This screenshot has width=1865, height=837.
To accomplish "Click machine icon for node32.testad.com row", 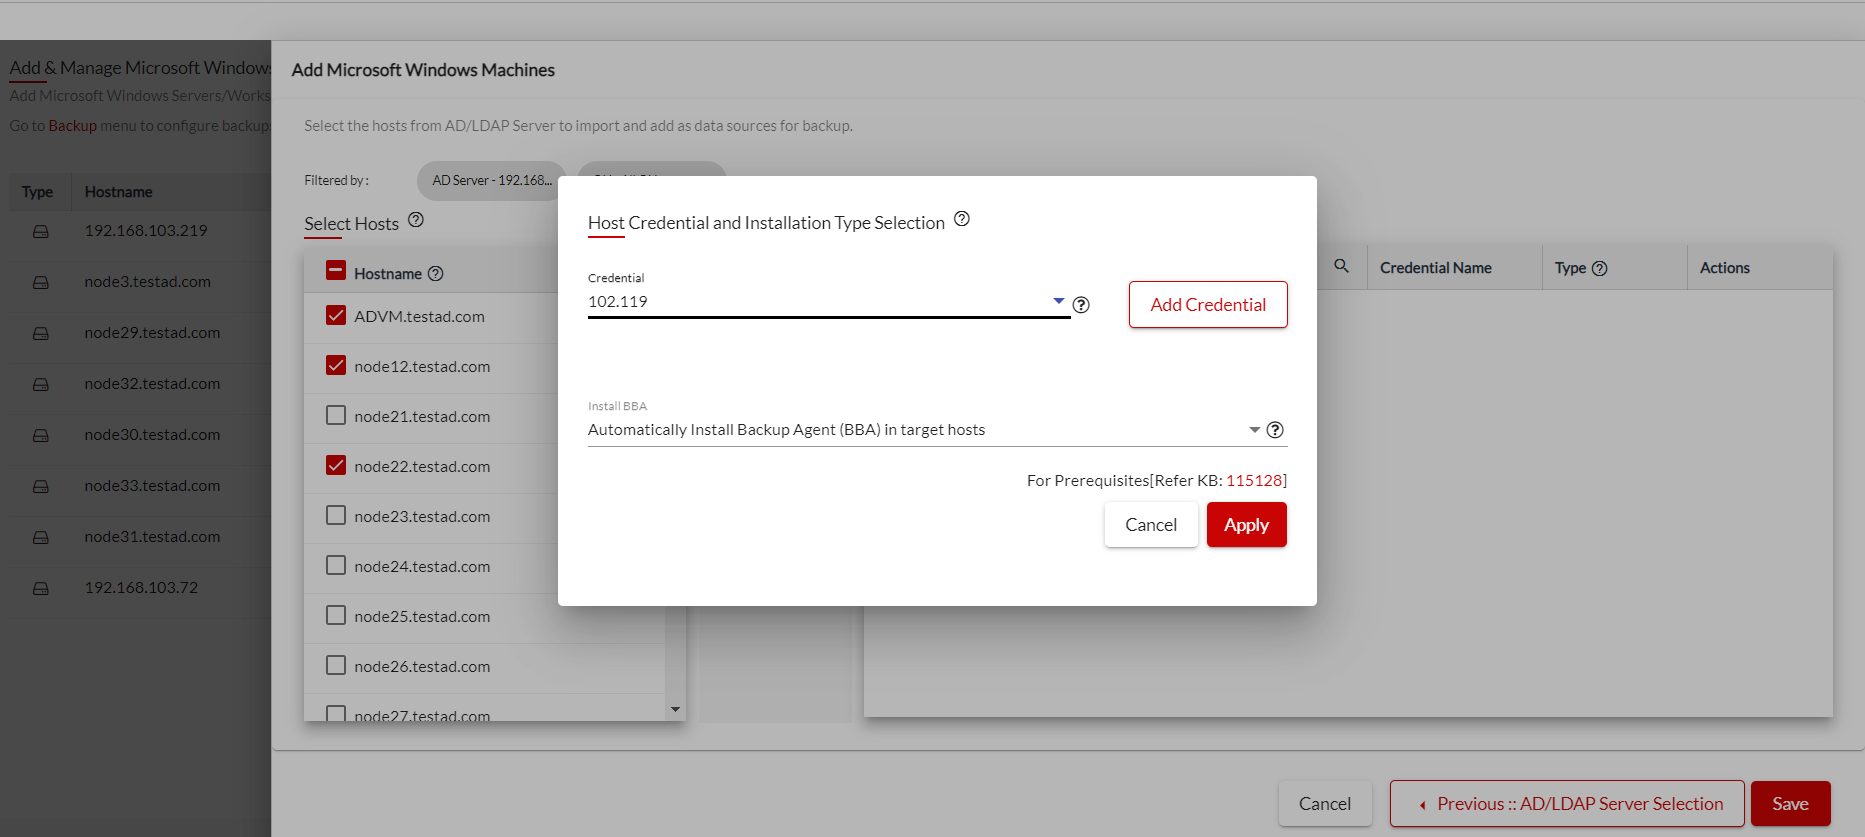I will 41,384.
